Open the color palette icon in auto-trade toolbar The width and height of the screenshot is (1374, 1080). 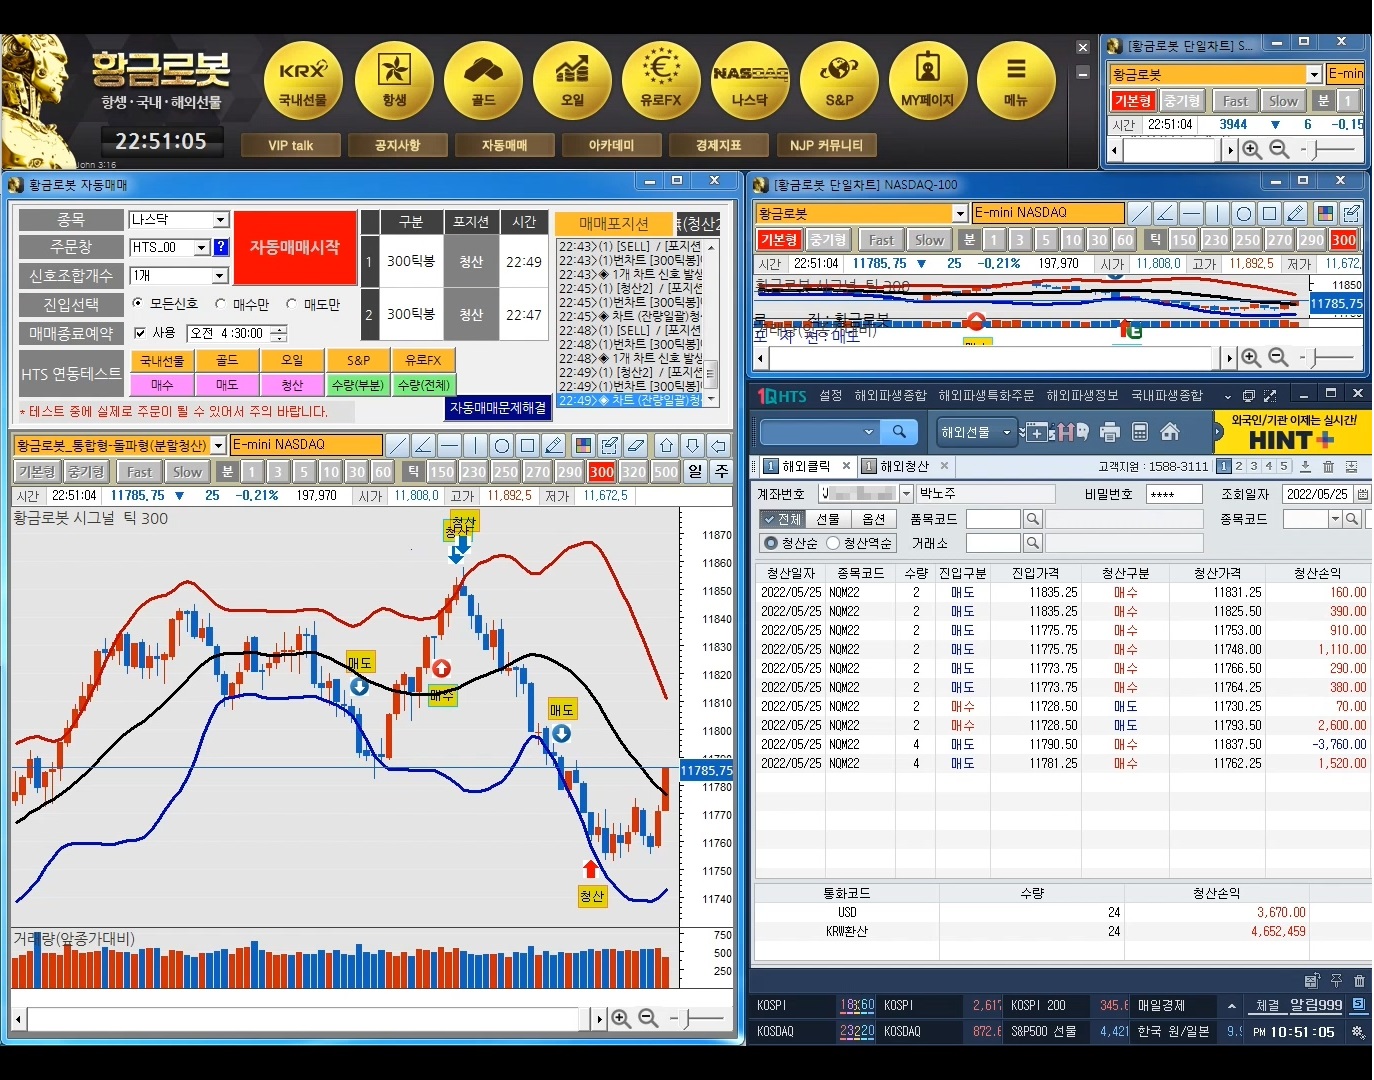(x=583, y=445)
